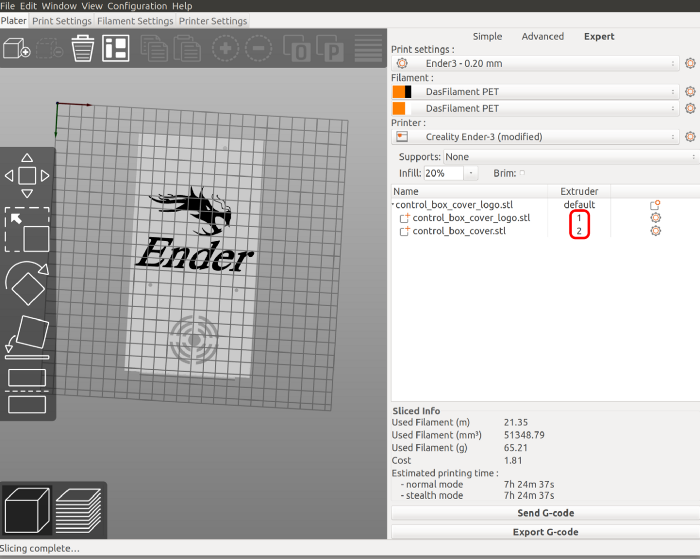Viewport: 700px width, 559px height.
Task: Select the Rotate gizmo tool
Action: [27, 286]
